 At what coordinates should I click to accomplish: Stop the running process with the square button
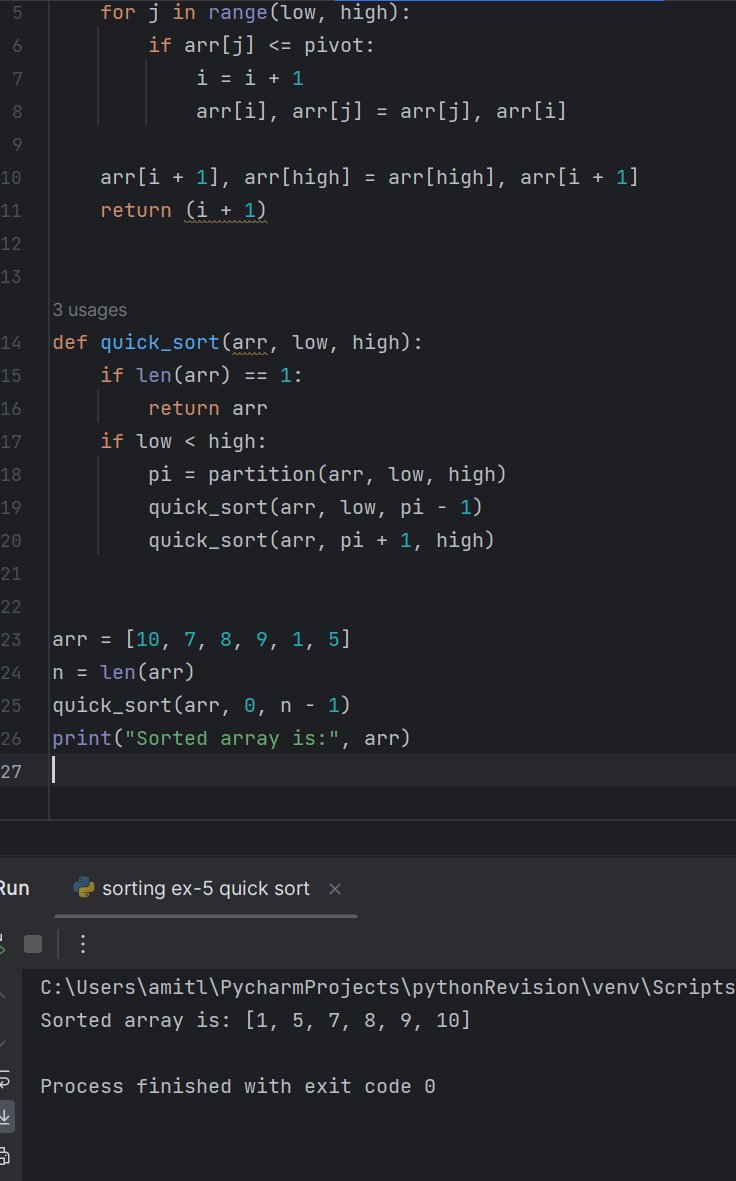pos(33,944)
